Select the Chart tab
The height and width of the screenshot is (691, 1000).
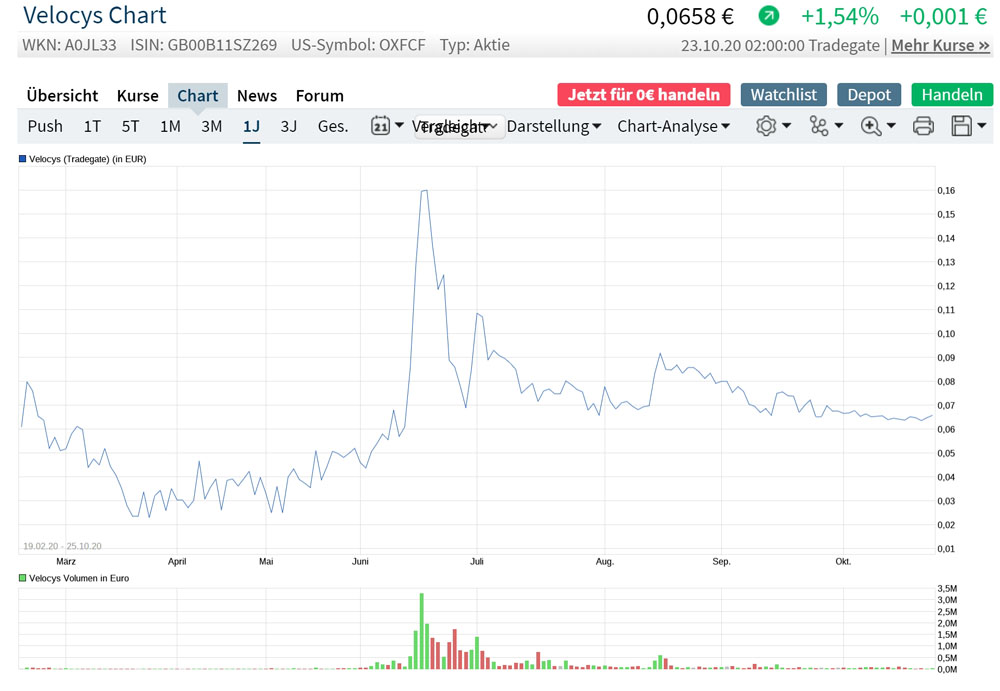pos(198,96)
